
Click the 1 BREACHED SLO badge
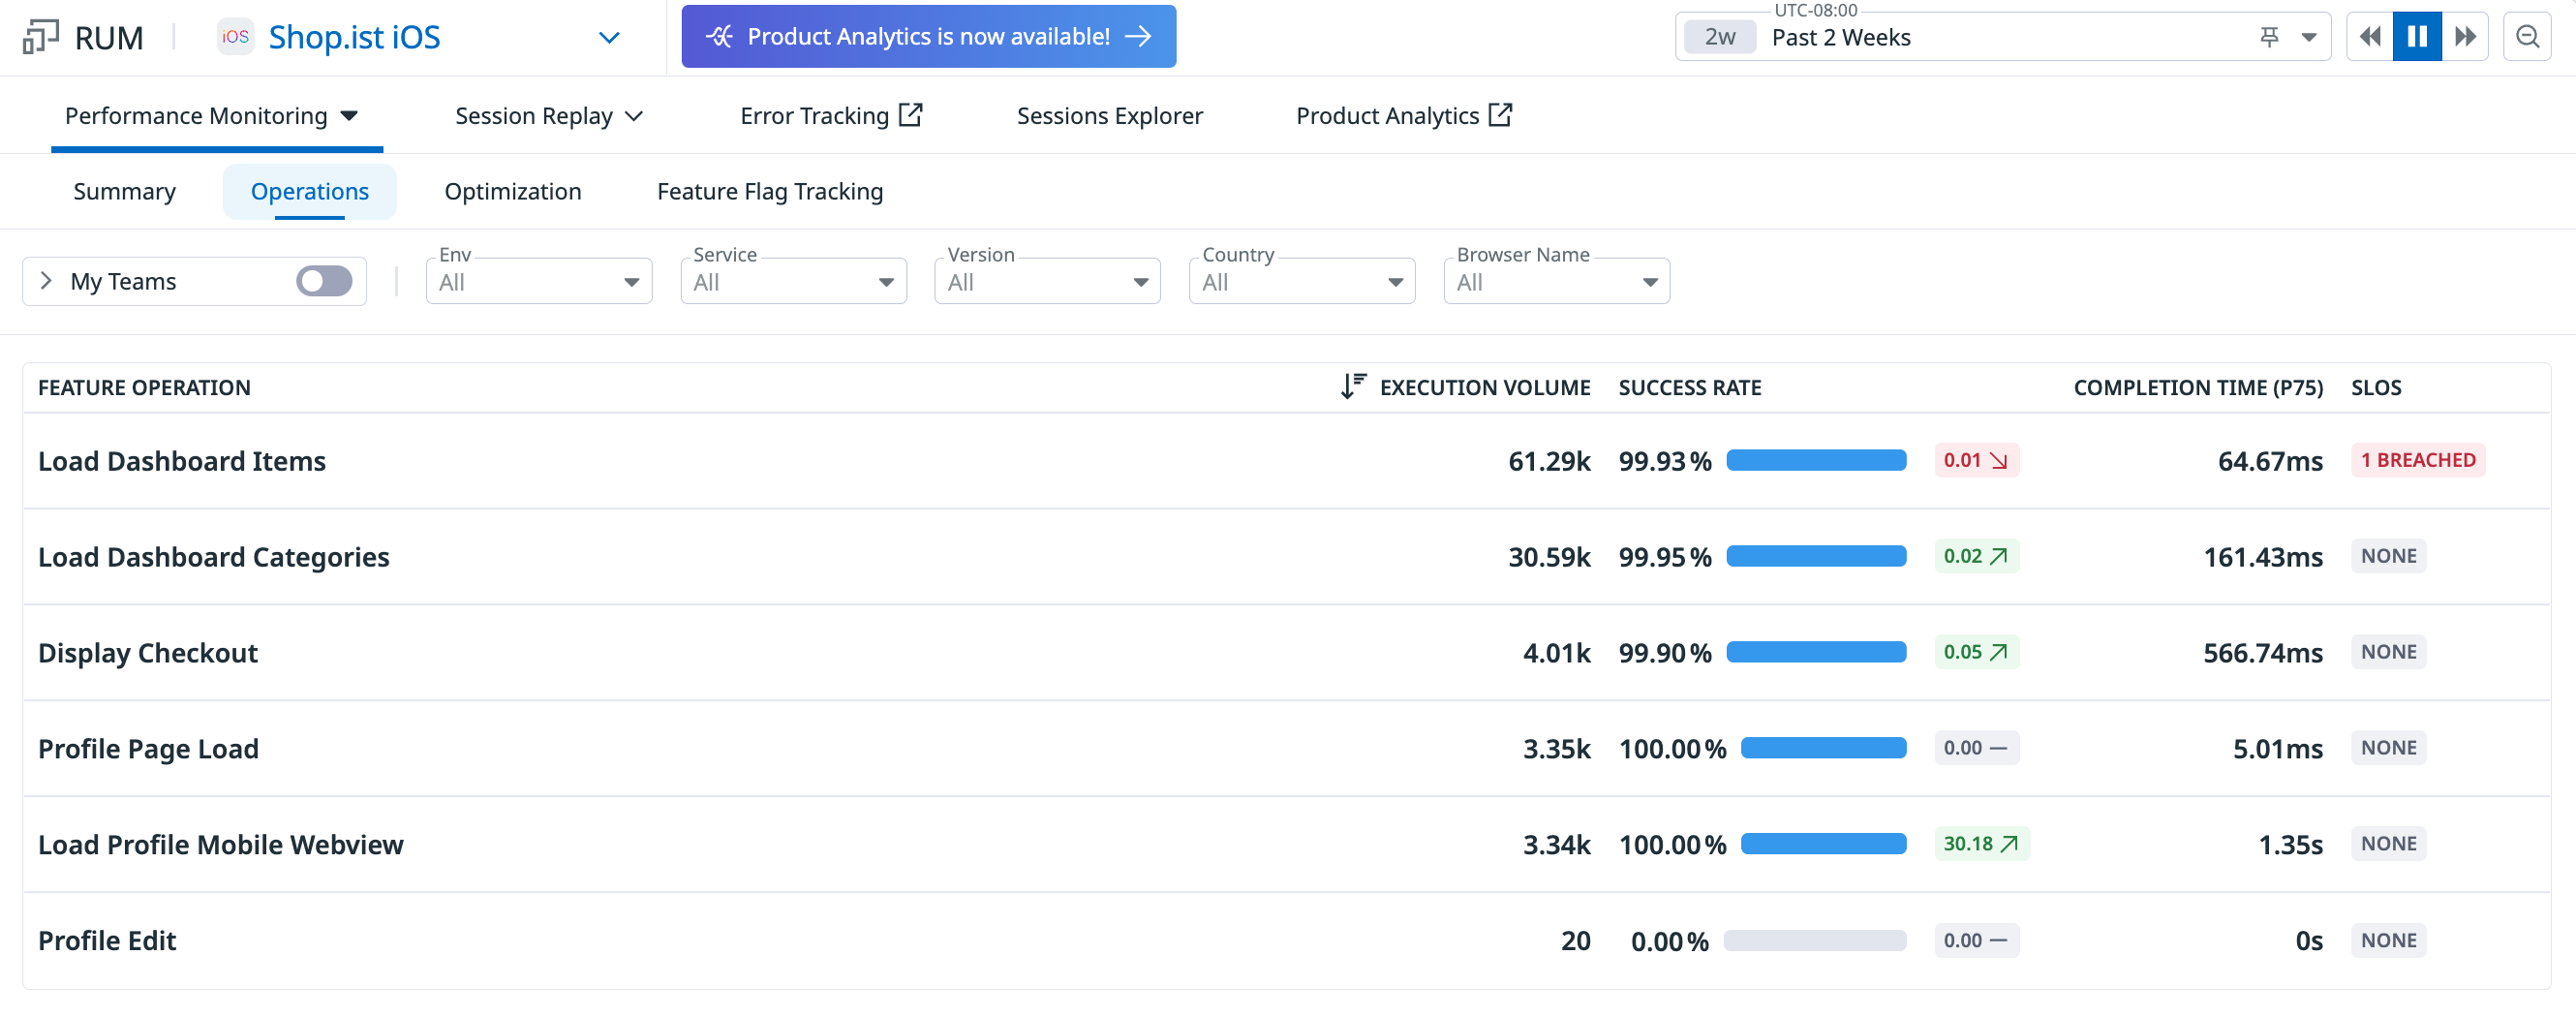click(x=2417, y=460)
